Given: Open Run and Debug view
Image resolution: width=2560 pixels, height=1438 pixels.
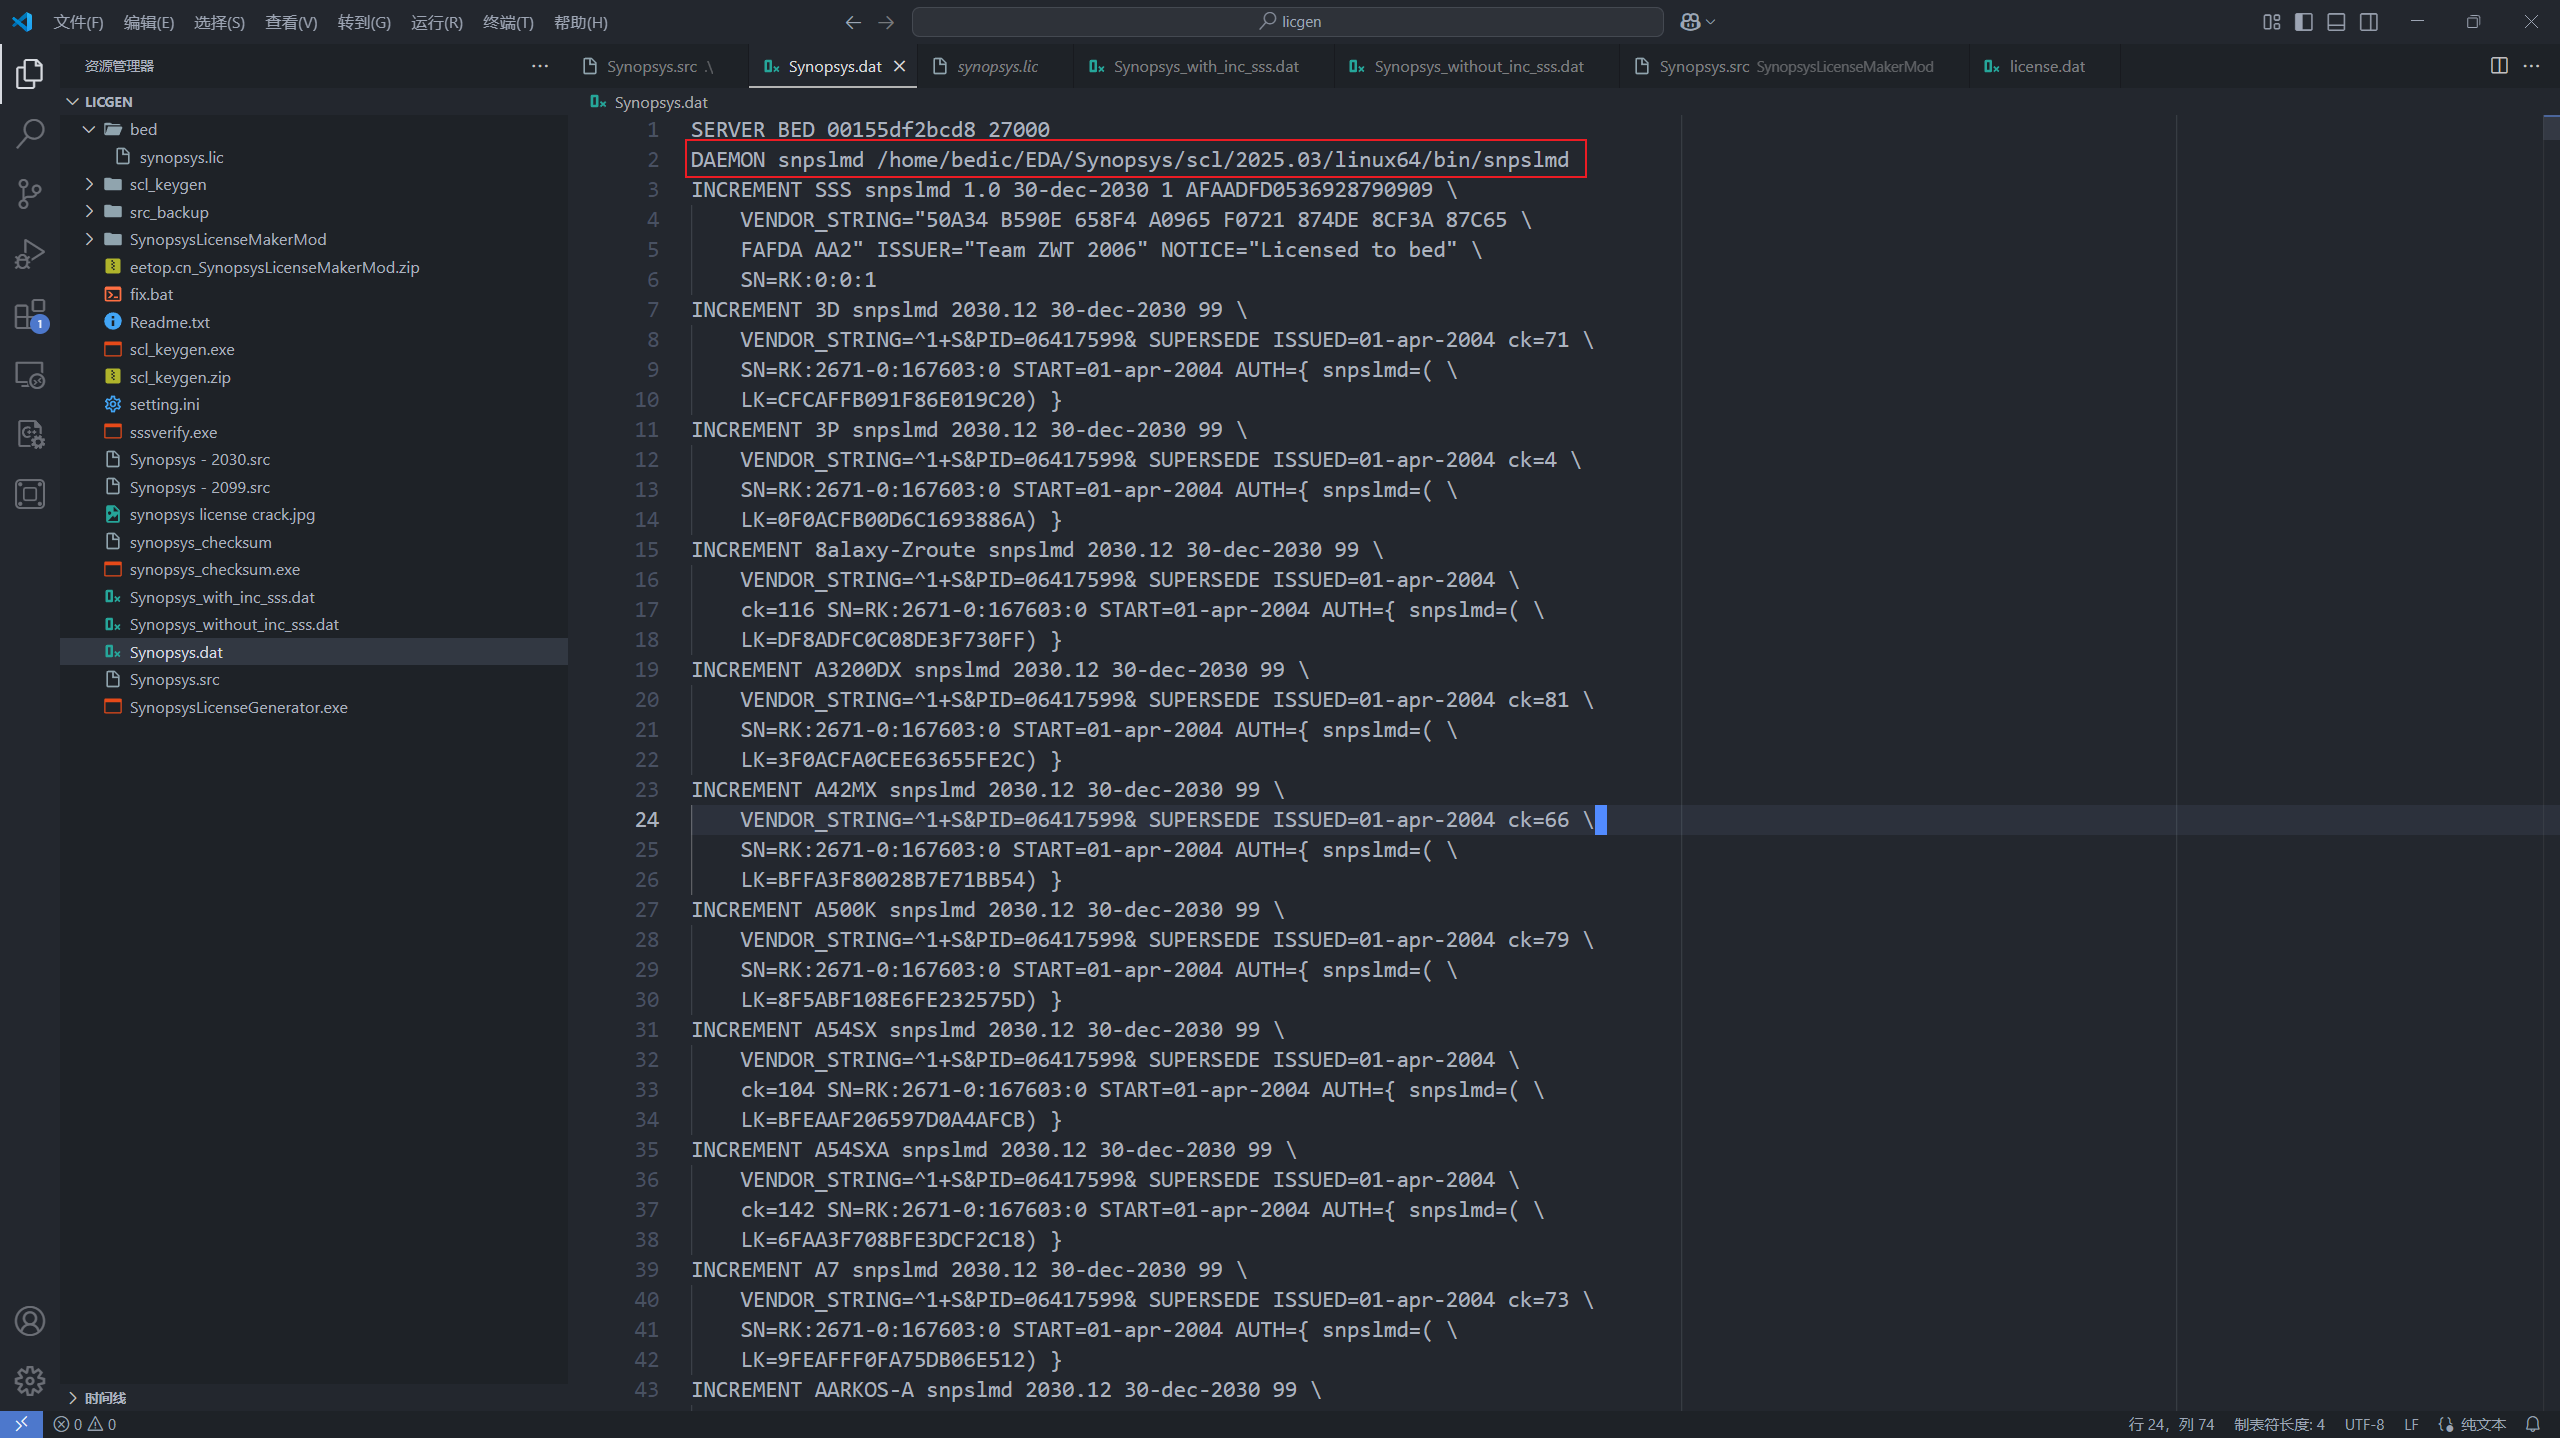Looking at the screenshot, I should pyautogui.click(x=30, y=254).
